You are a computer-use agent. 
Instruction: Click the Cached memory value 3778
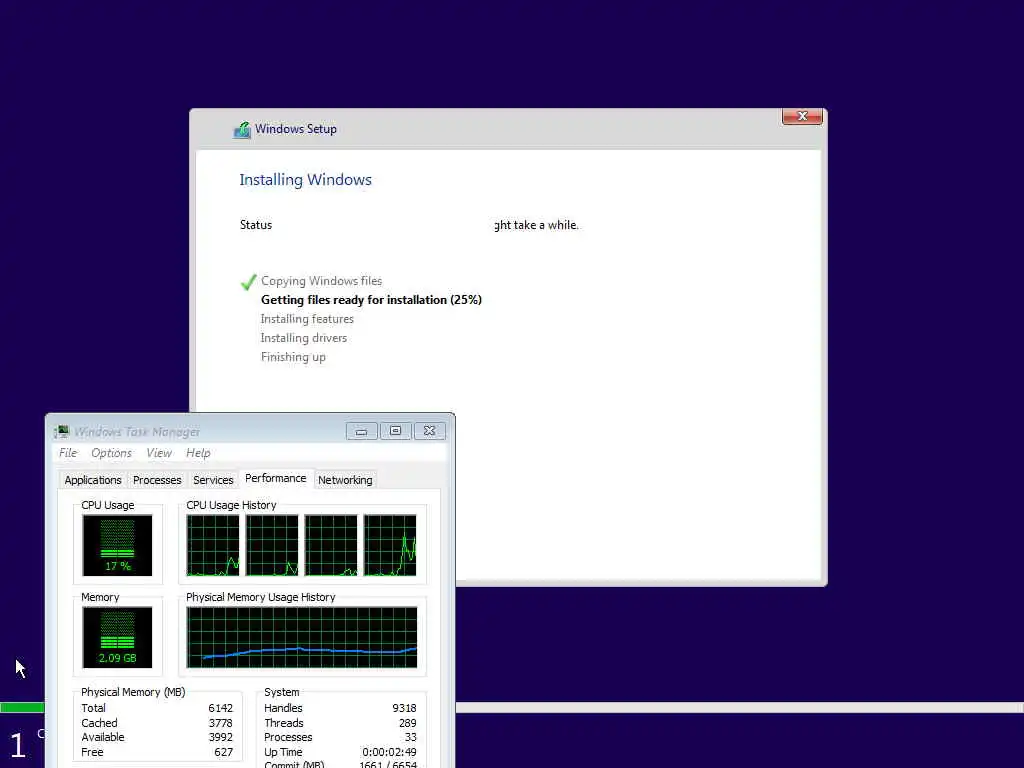[x=221, y=723]
